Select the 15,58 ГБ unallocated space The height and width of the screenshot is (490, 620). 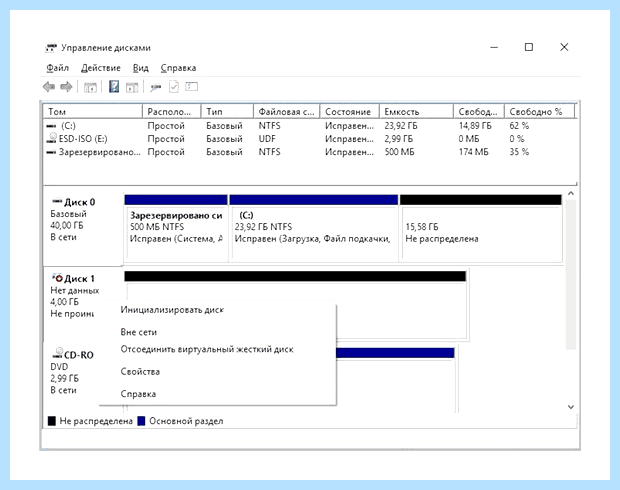click(x=481, y=228)
